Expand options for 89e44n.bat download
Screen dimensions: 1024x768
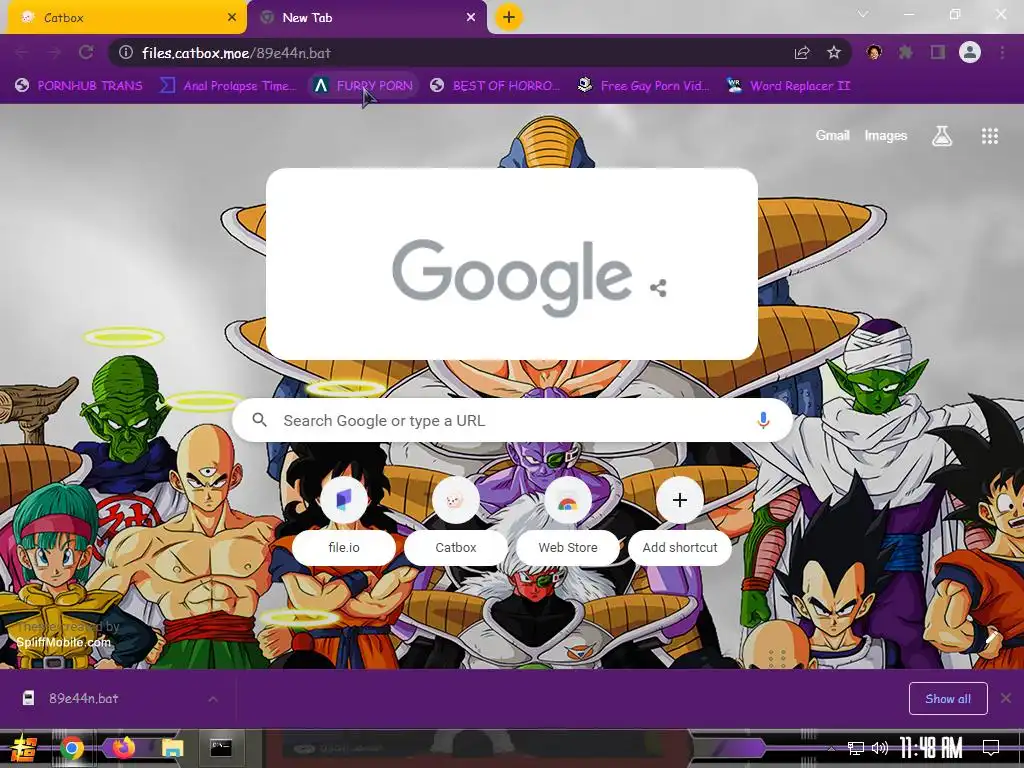click(213, 699)
